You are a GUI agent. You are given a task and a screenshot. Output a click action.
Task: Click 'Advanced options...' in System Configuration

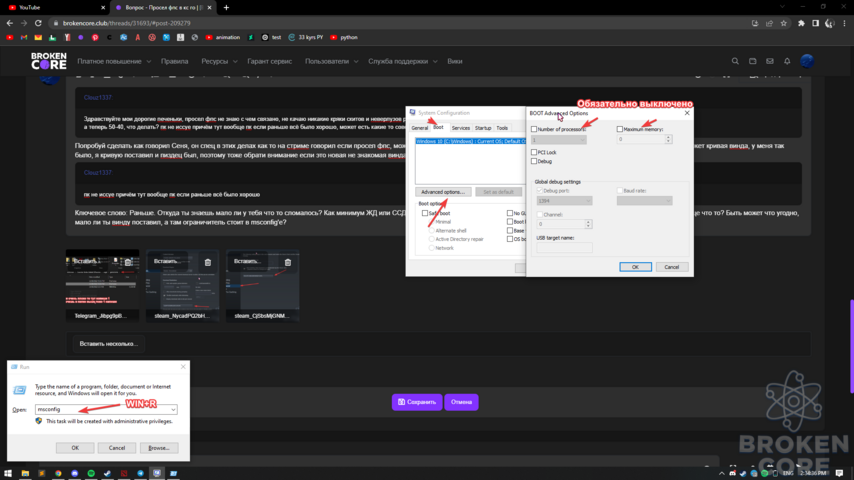click(x=443, y=192)
